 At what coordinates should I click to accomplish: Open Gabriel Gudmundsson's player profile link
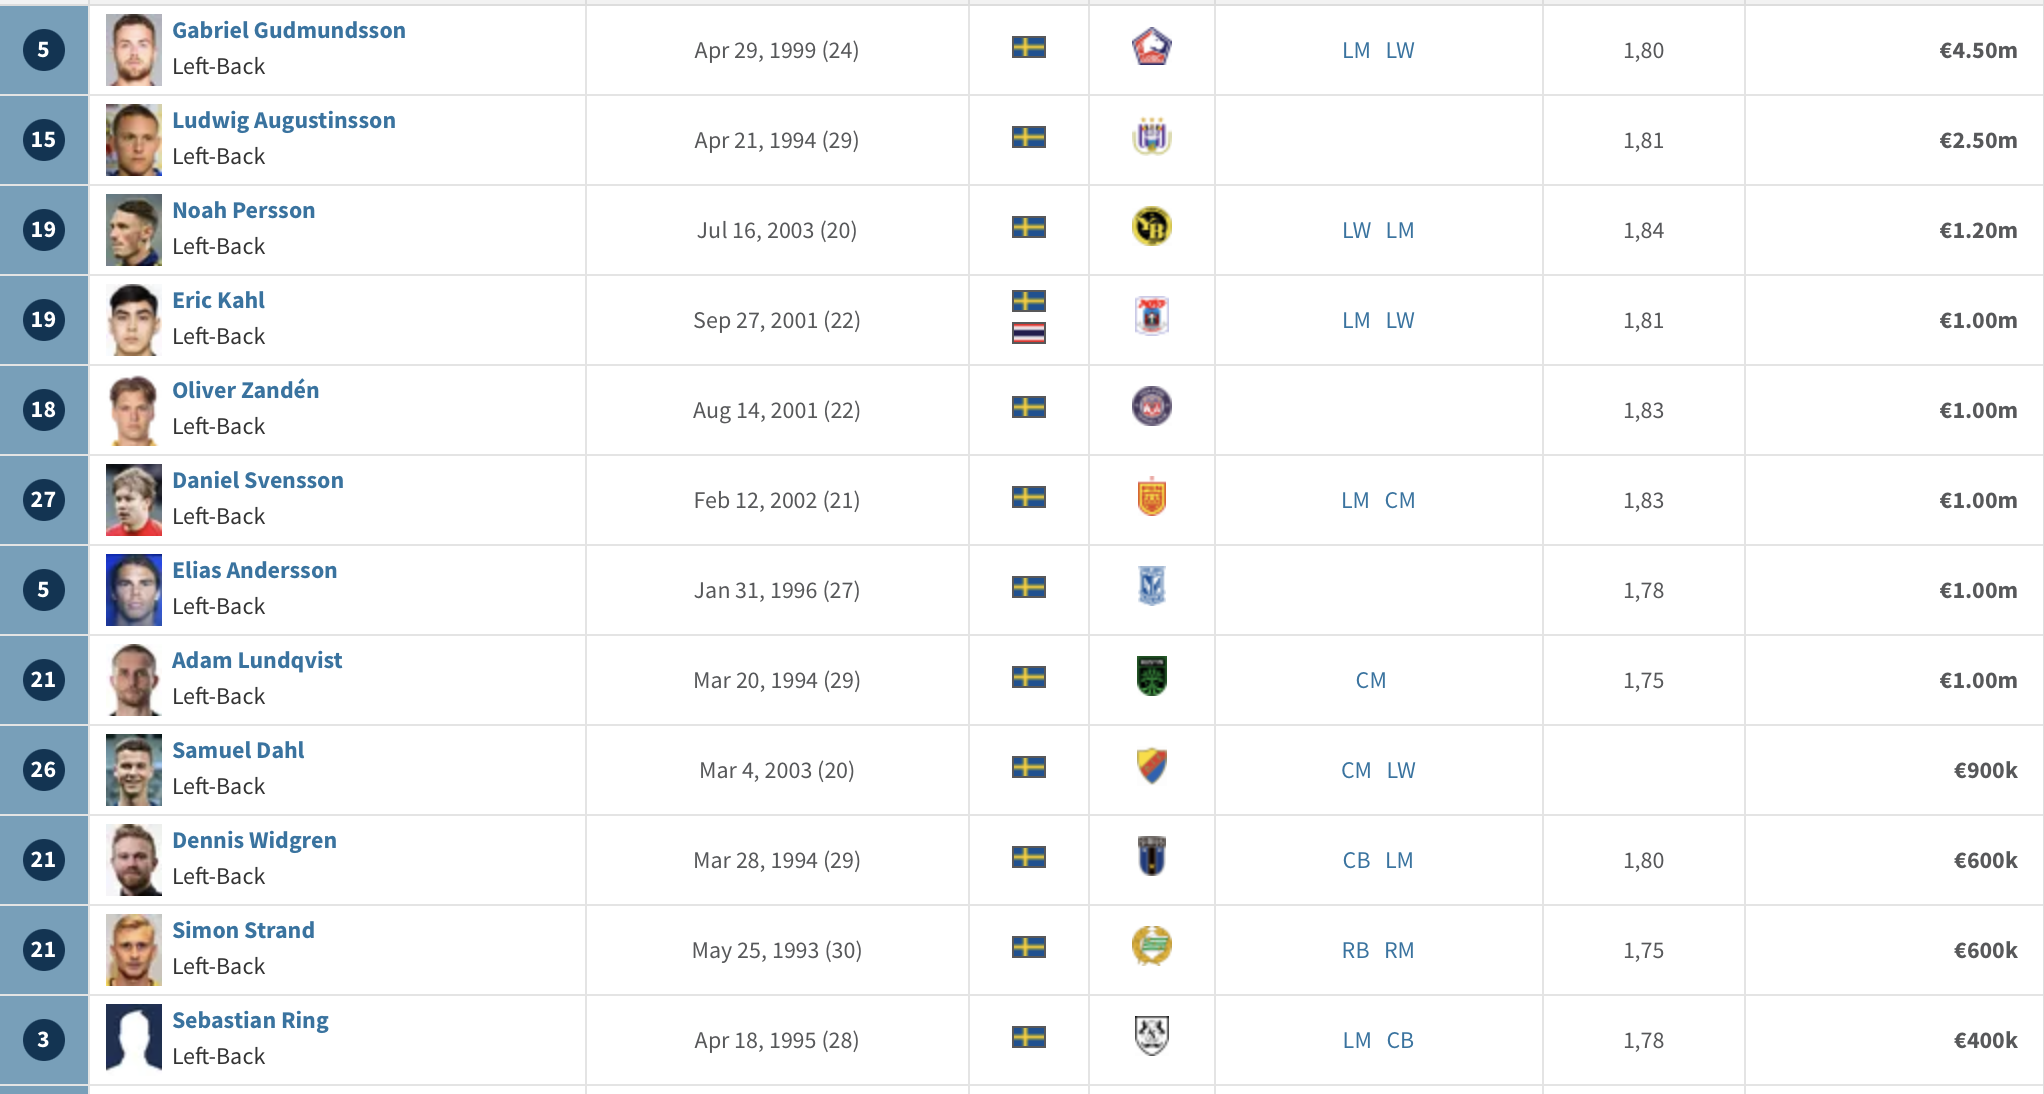coord(289,30)
